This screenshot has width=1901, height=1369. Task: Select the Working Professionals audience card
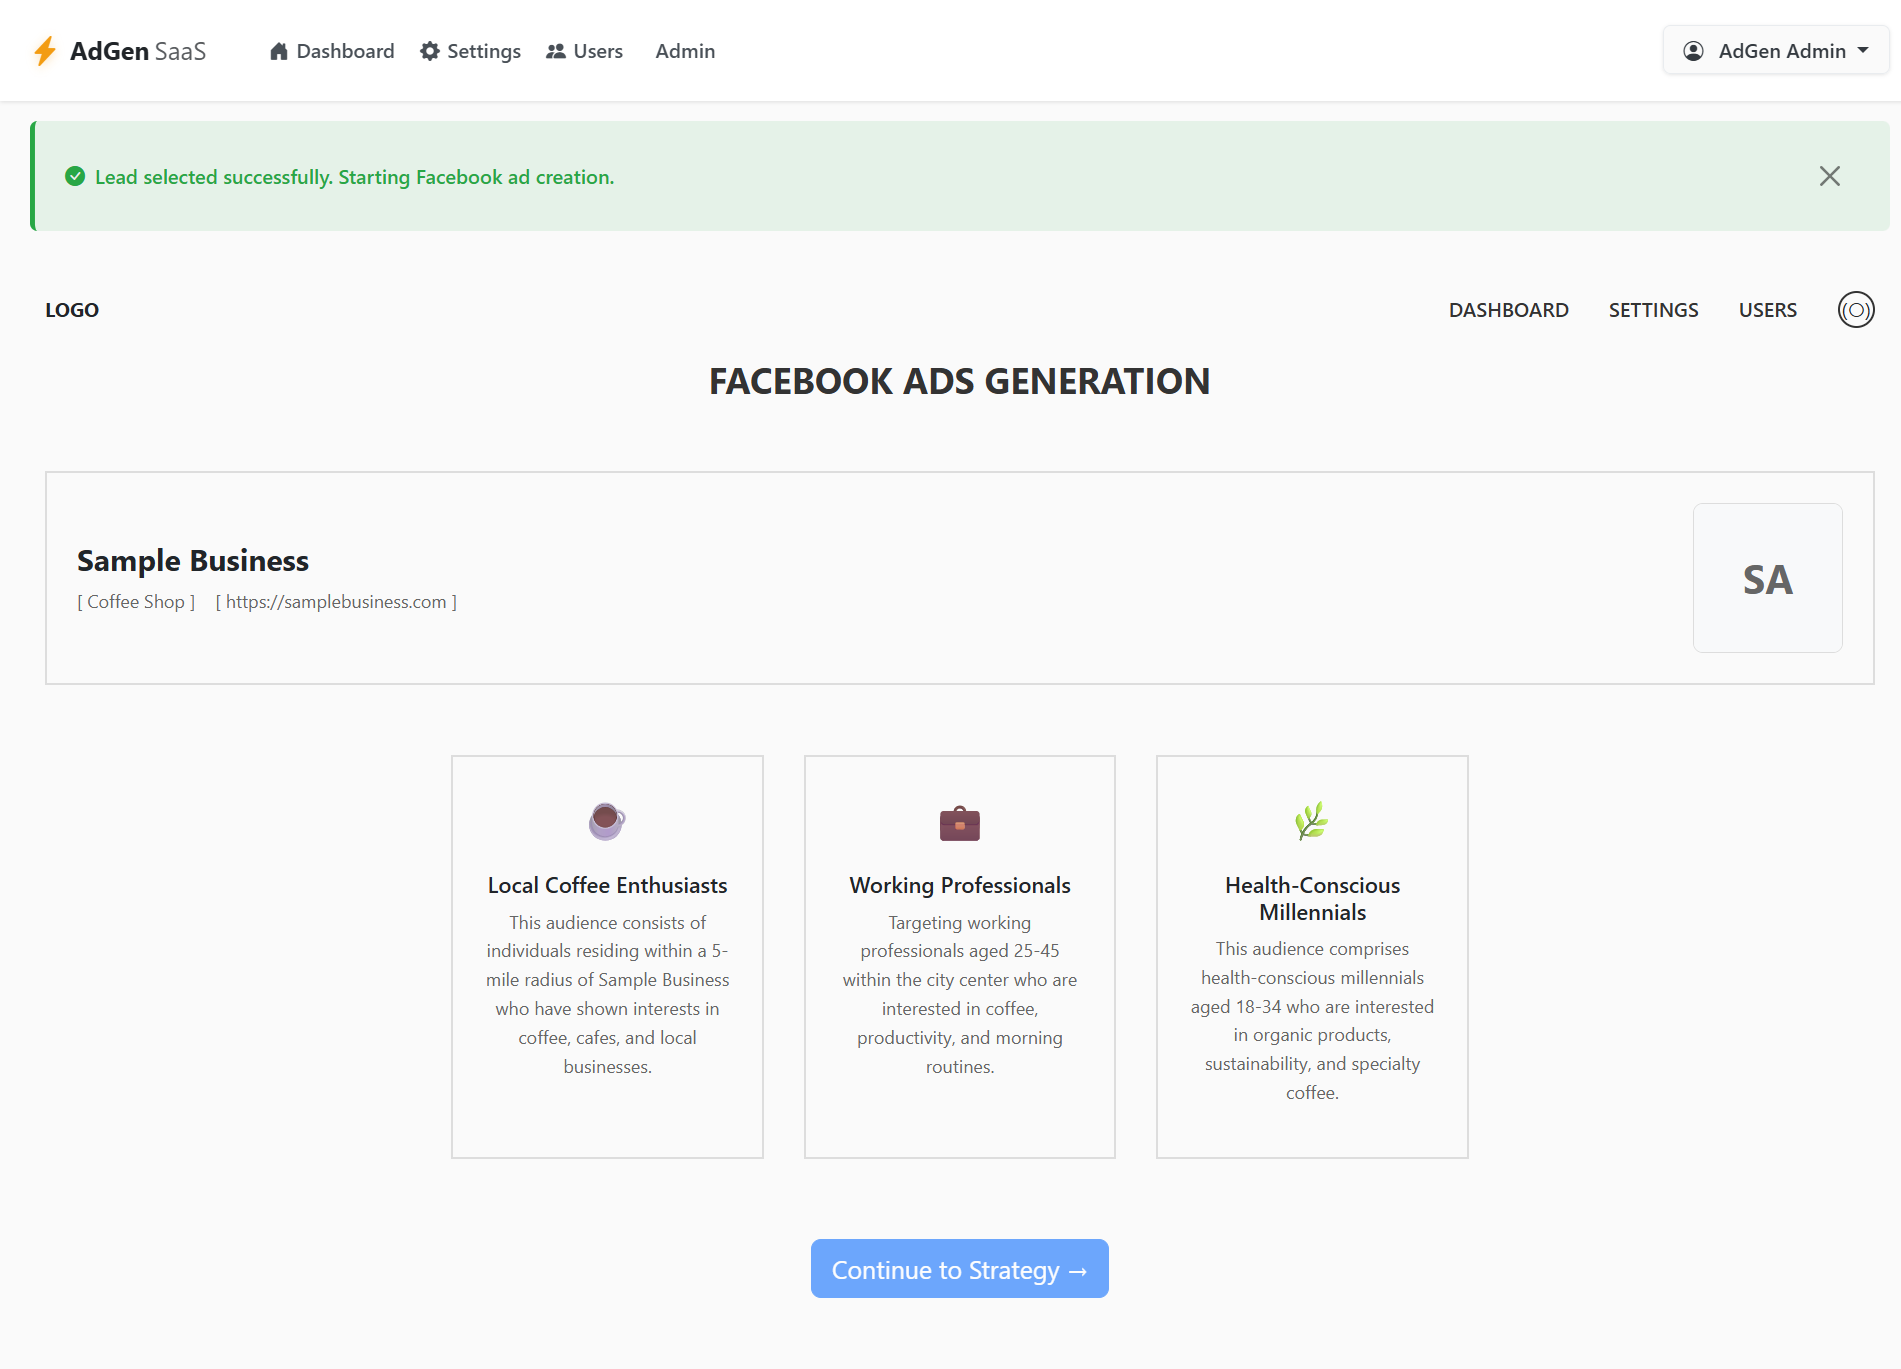click(x=960, y=957)
